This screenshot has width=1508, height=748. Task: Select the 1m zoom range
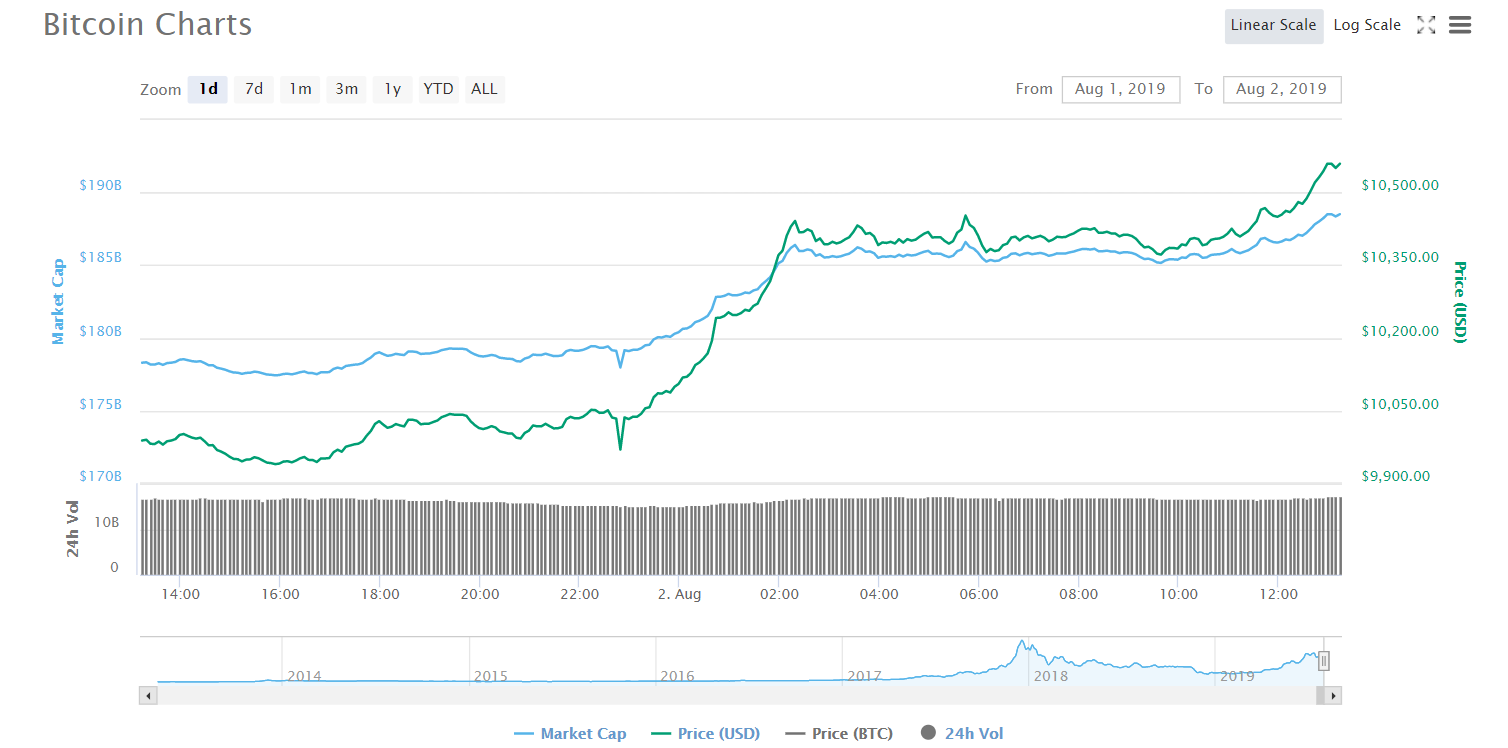pyautogui.click(x=300, y=89)
